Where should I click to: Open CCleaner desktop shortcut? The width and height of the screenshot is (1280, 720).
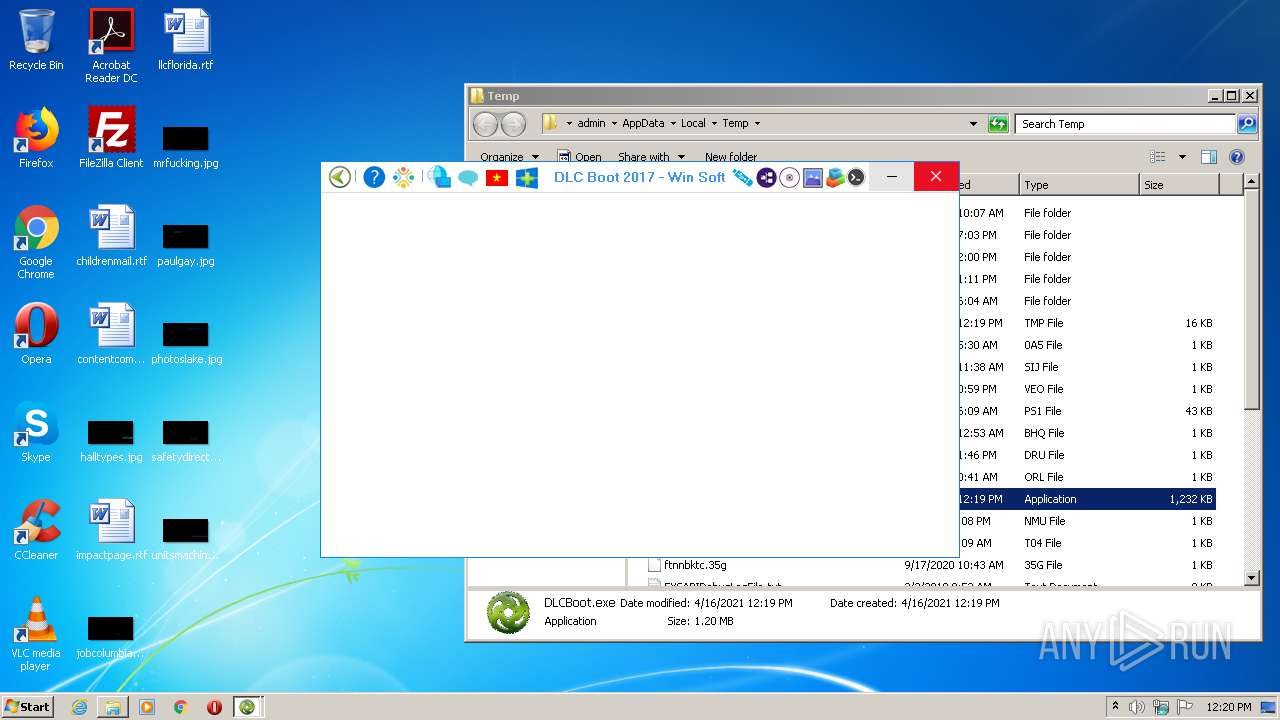coord(36,530)
